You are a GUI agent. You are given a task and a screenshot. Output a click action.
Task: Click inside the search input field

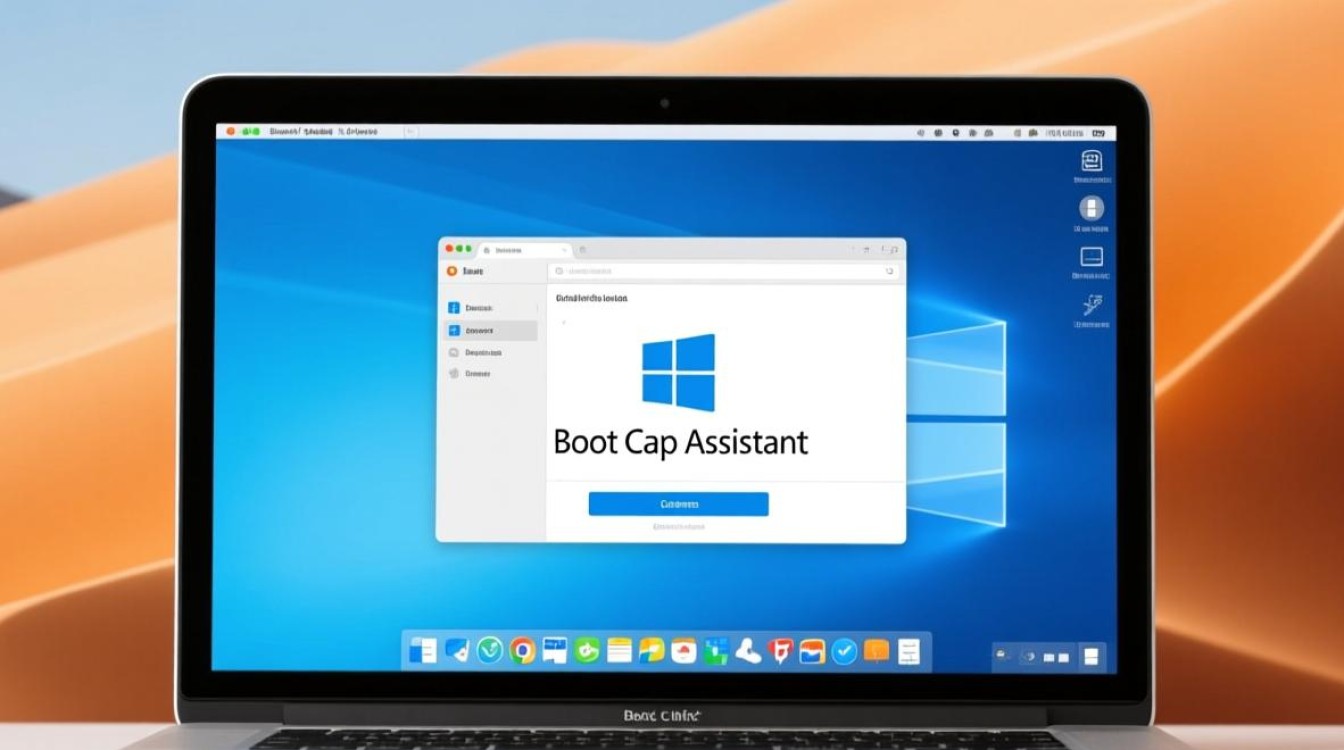[700, 270]
